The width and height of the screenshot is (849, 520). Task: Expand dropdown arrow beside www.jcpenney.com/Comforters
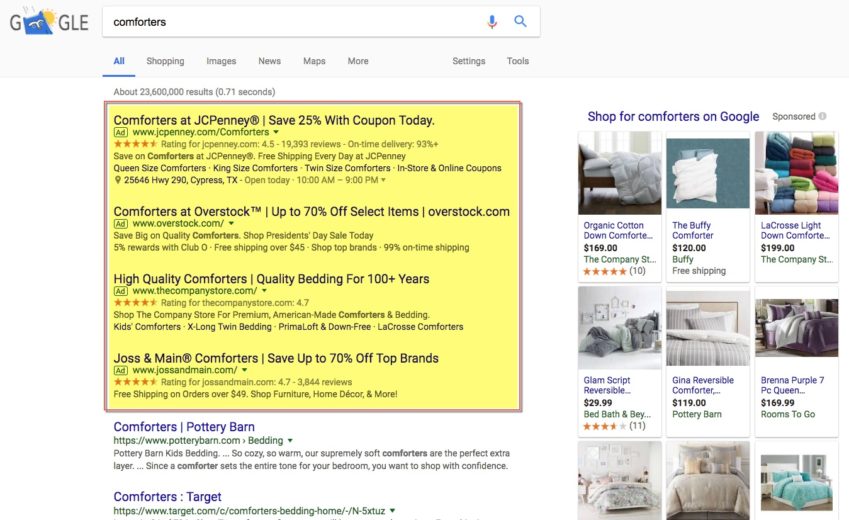(x=276, y=132)
